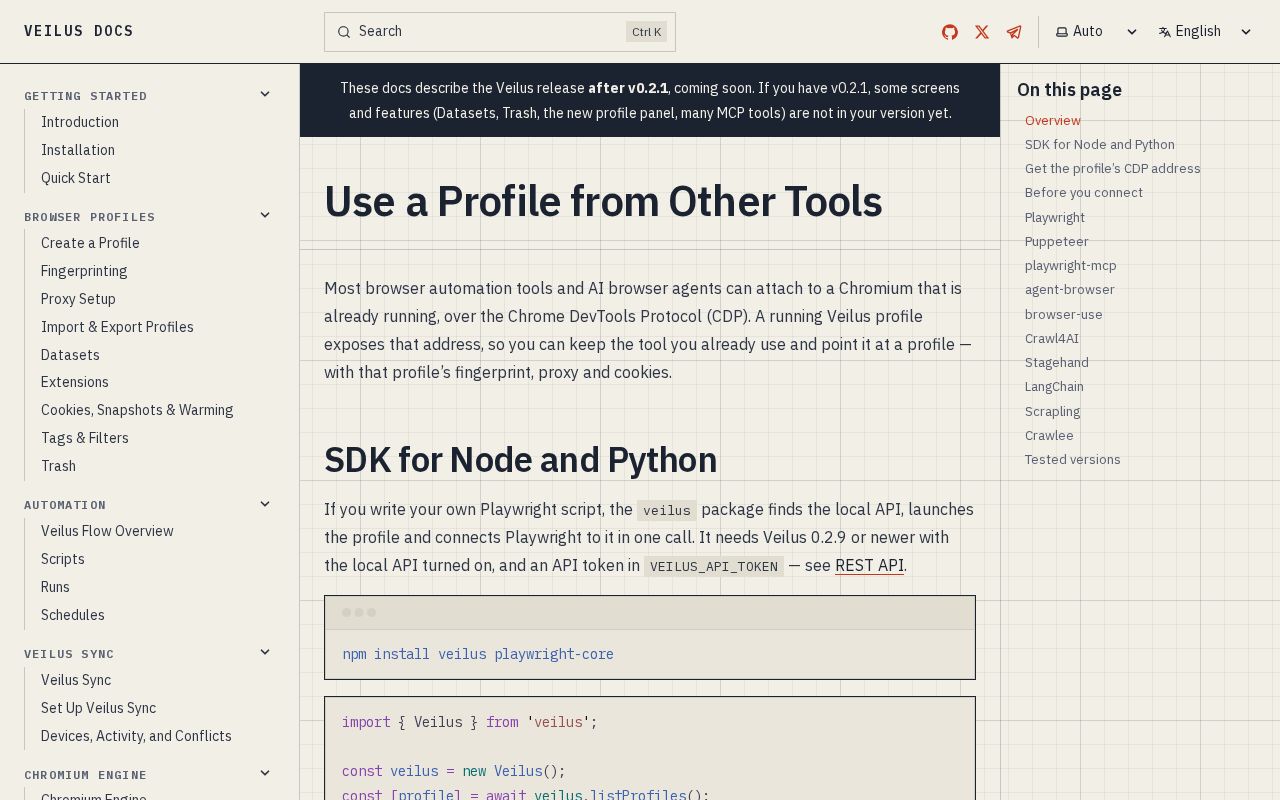Collapse the Veilus Sync section
The image size is (1280, 800).
tap(265, 652)
